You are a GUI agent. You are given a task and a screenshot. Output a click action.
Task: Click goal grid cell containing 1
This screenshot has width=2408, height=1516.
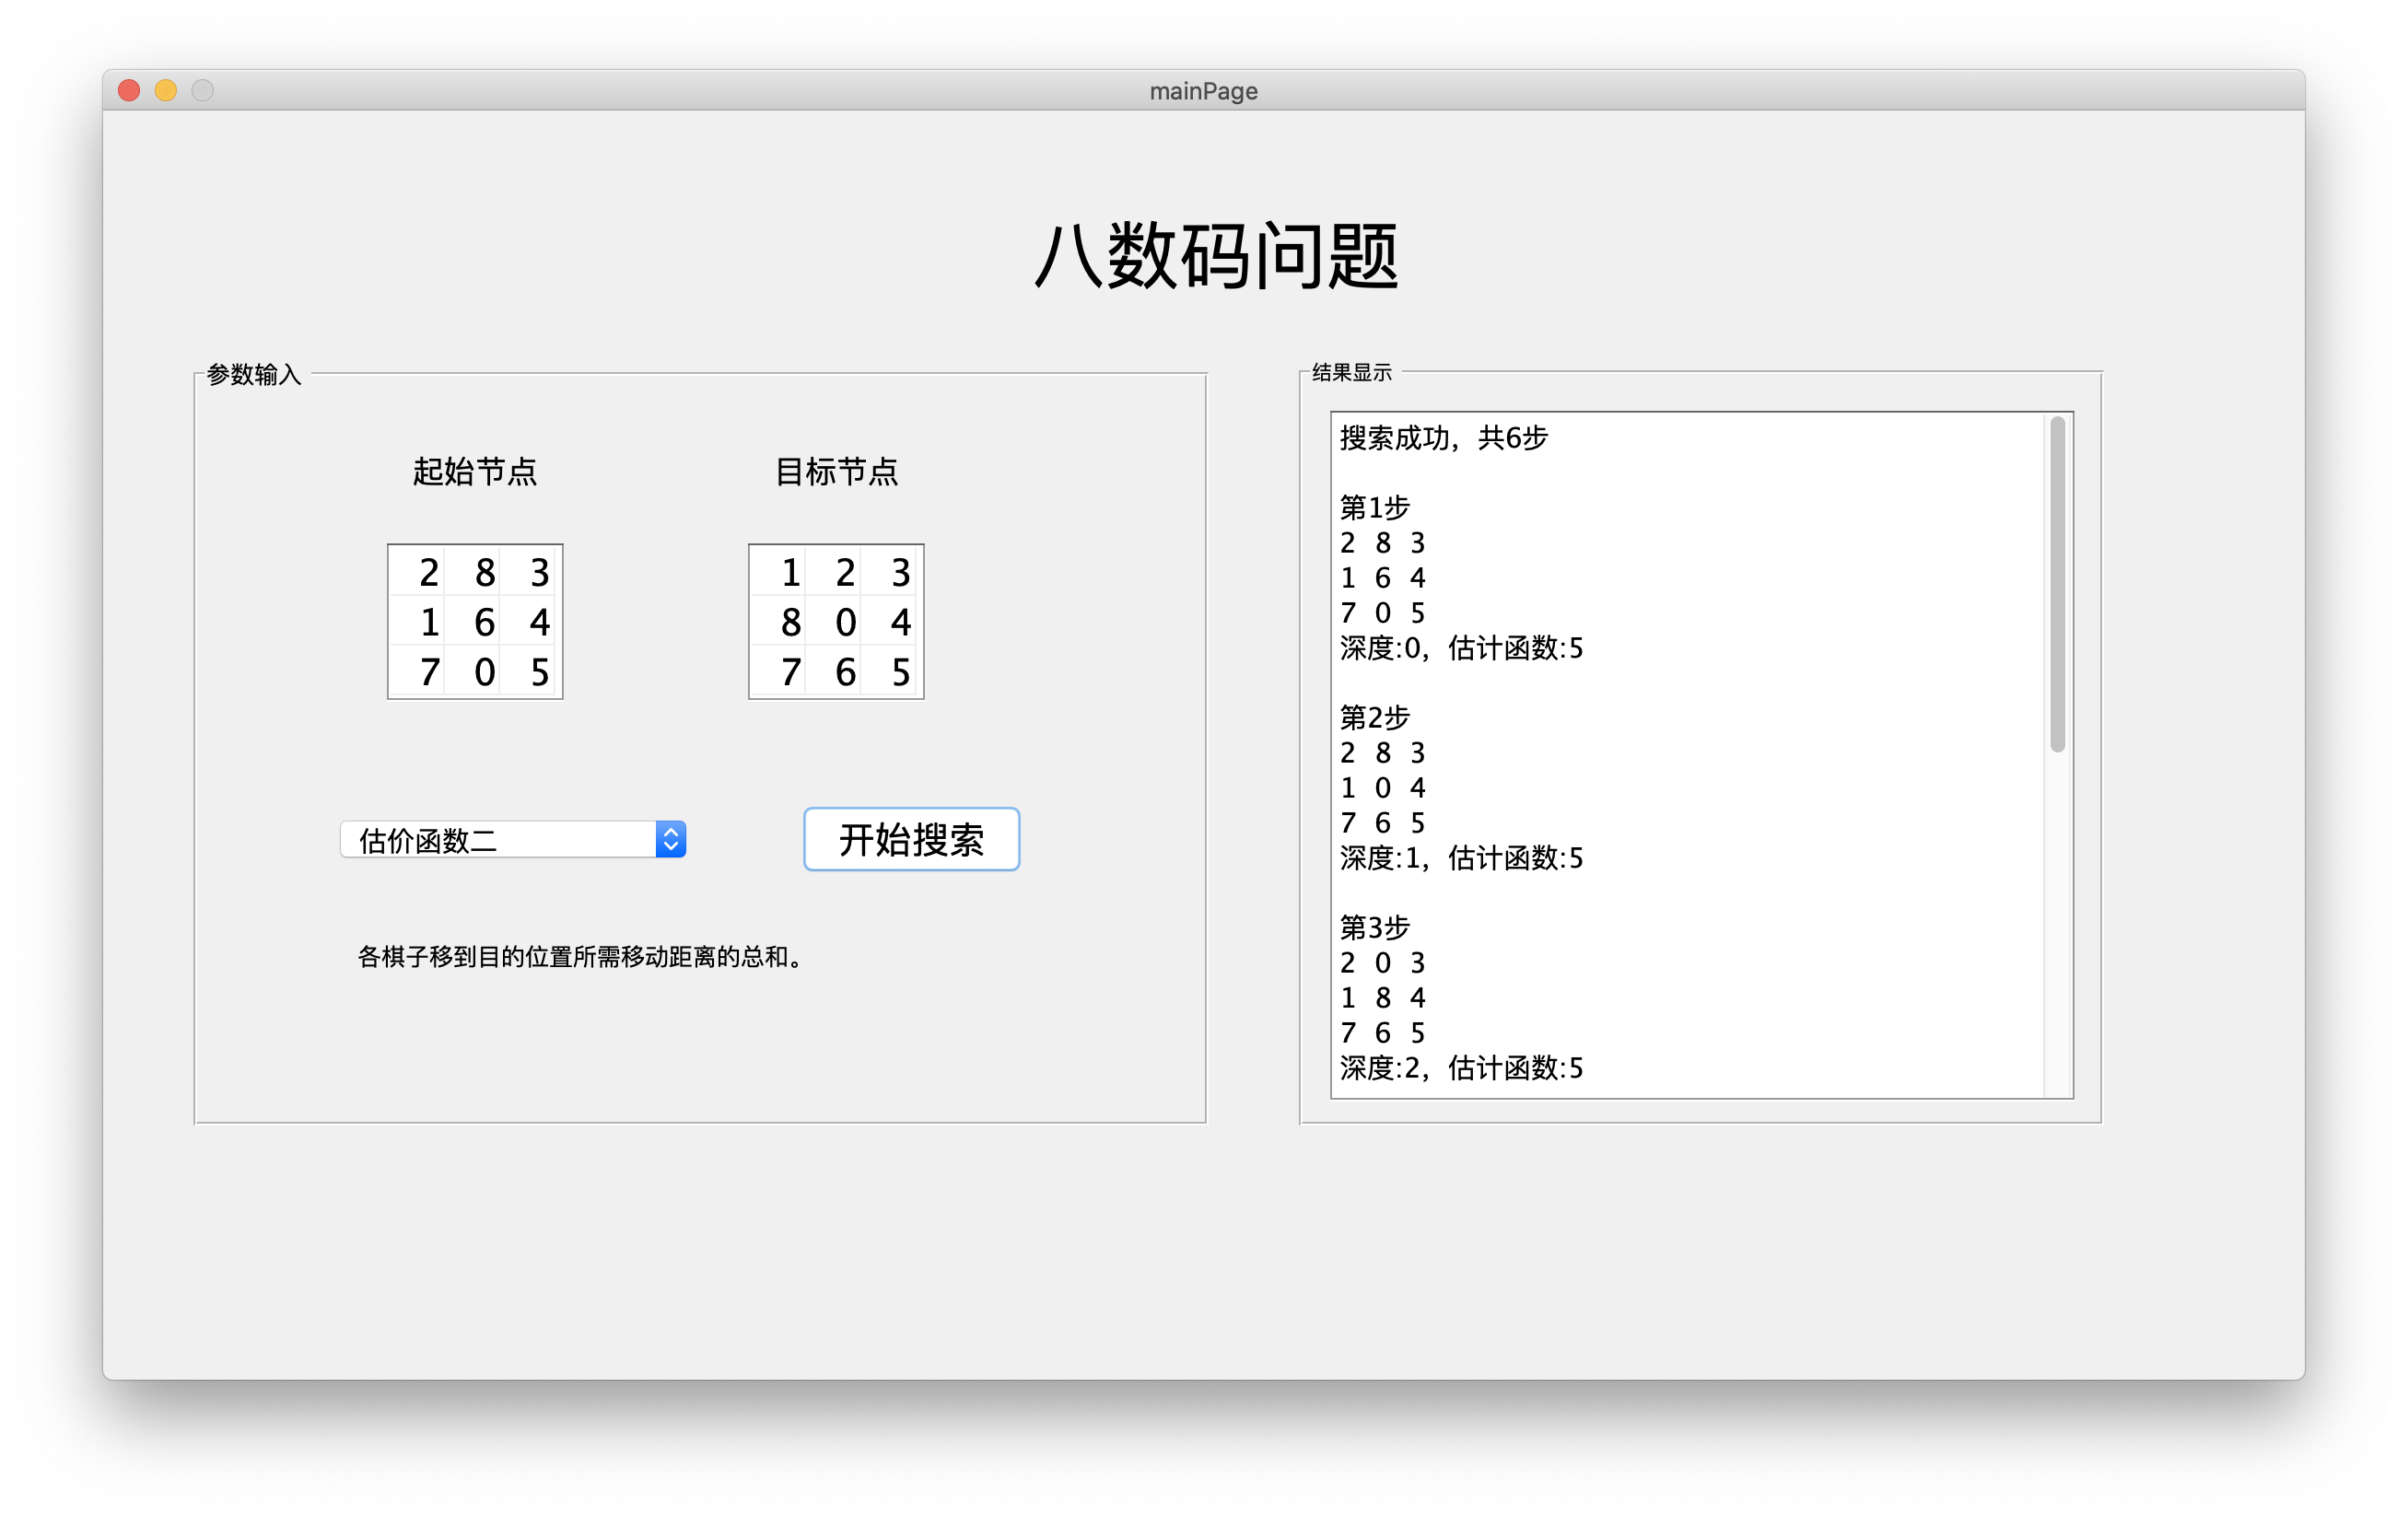pos(790,572)
